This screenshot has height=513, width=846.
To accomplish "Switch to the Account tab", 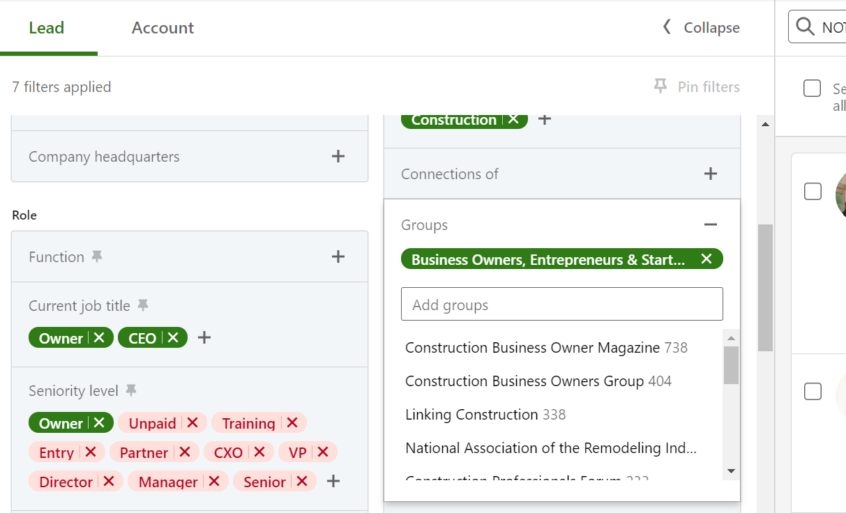I will (162, 28).
